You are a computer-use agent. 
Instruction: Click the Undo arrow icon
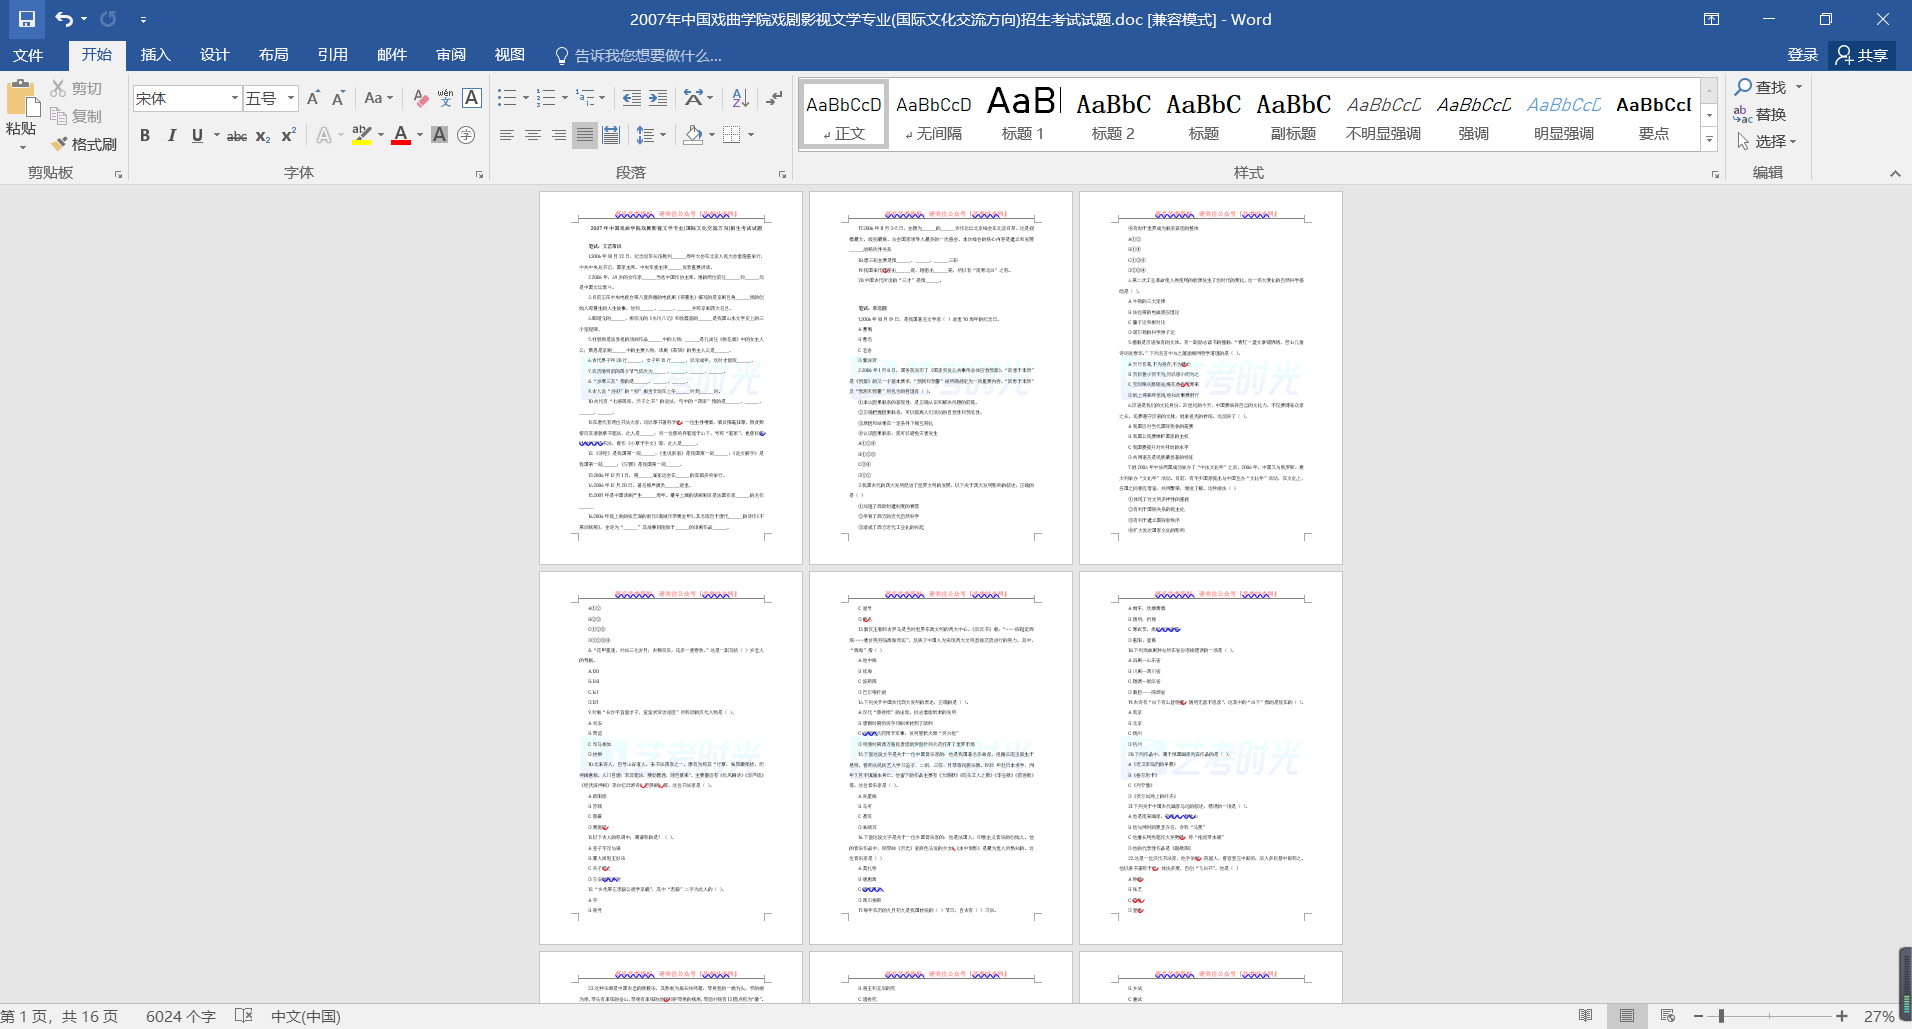64,19
